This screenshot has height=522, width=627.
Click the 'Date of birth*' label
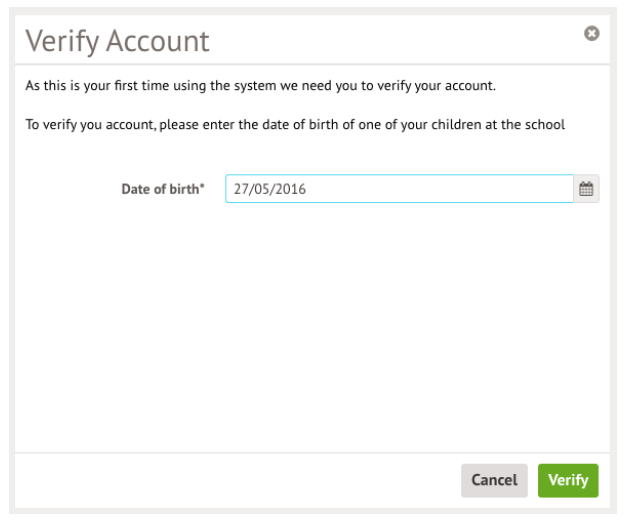point(163,189)
